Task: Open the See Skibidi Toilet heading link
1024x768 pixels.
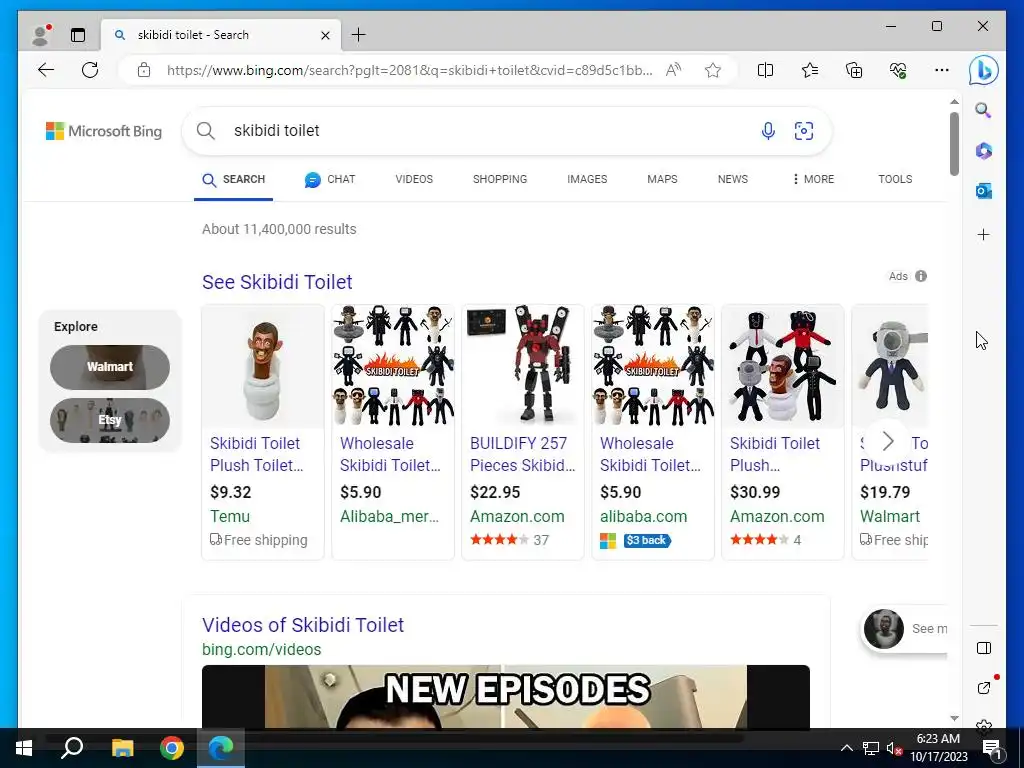Action: (277, 282)
